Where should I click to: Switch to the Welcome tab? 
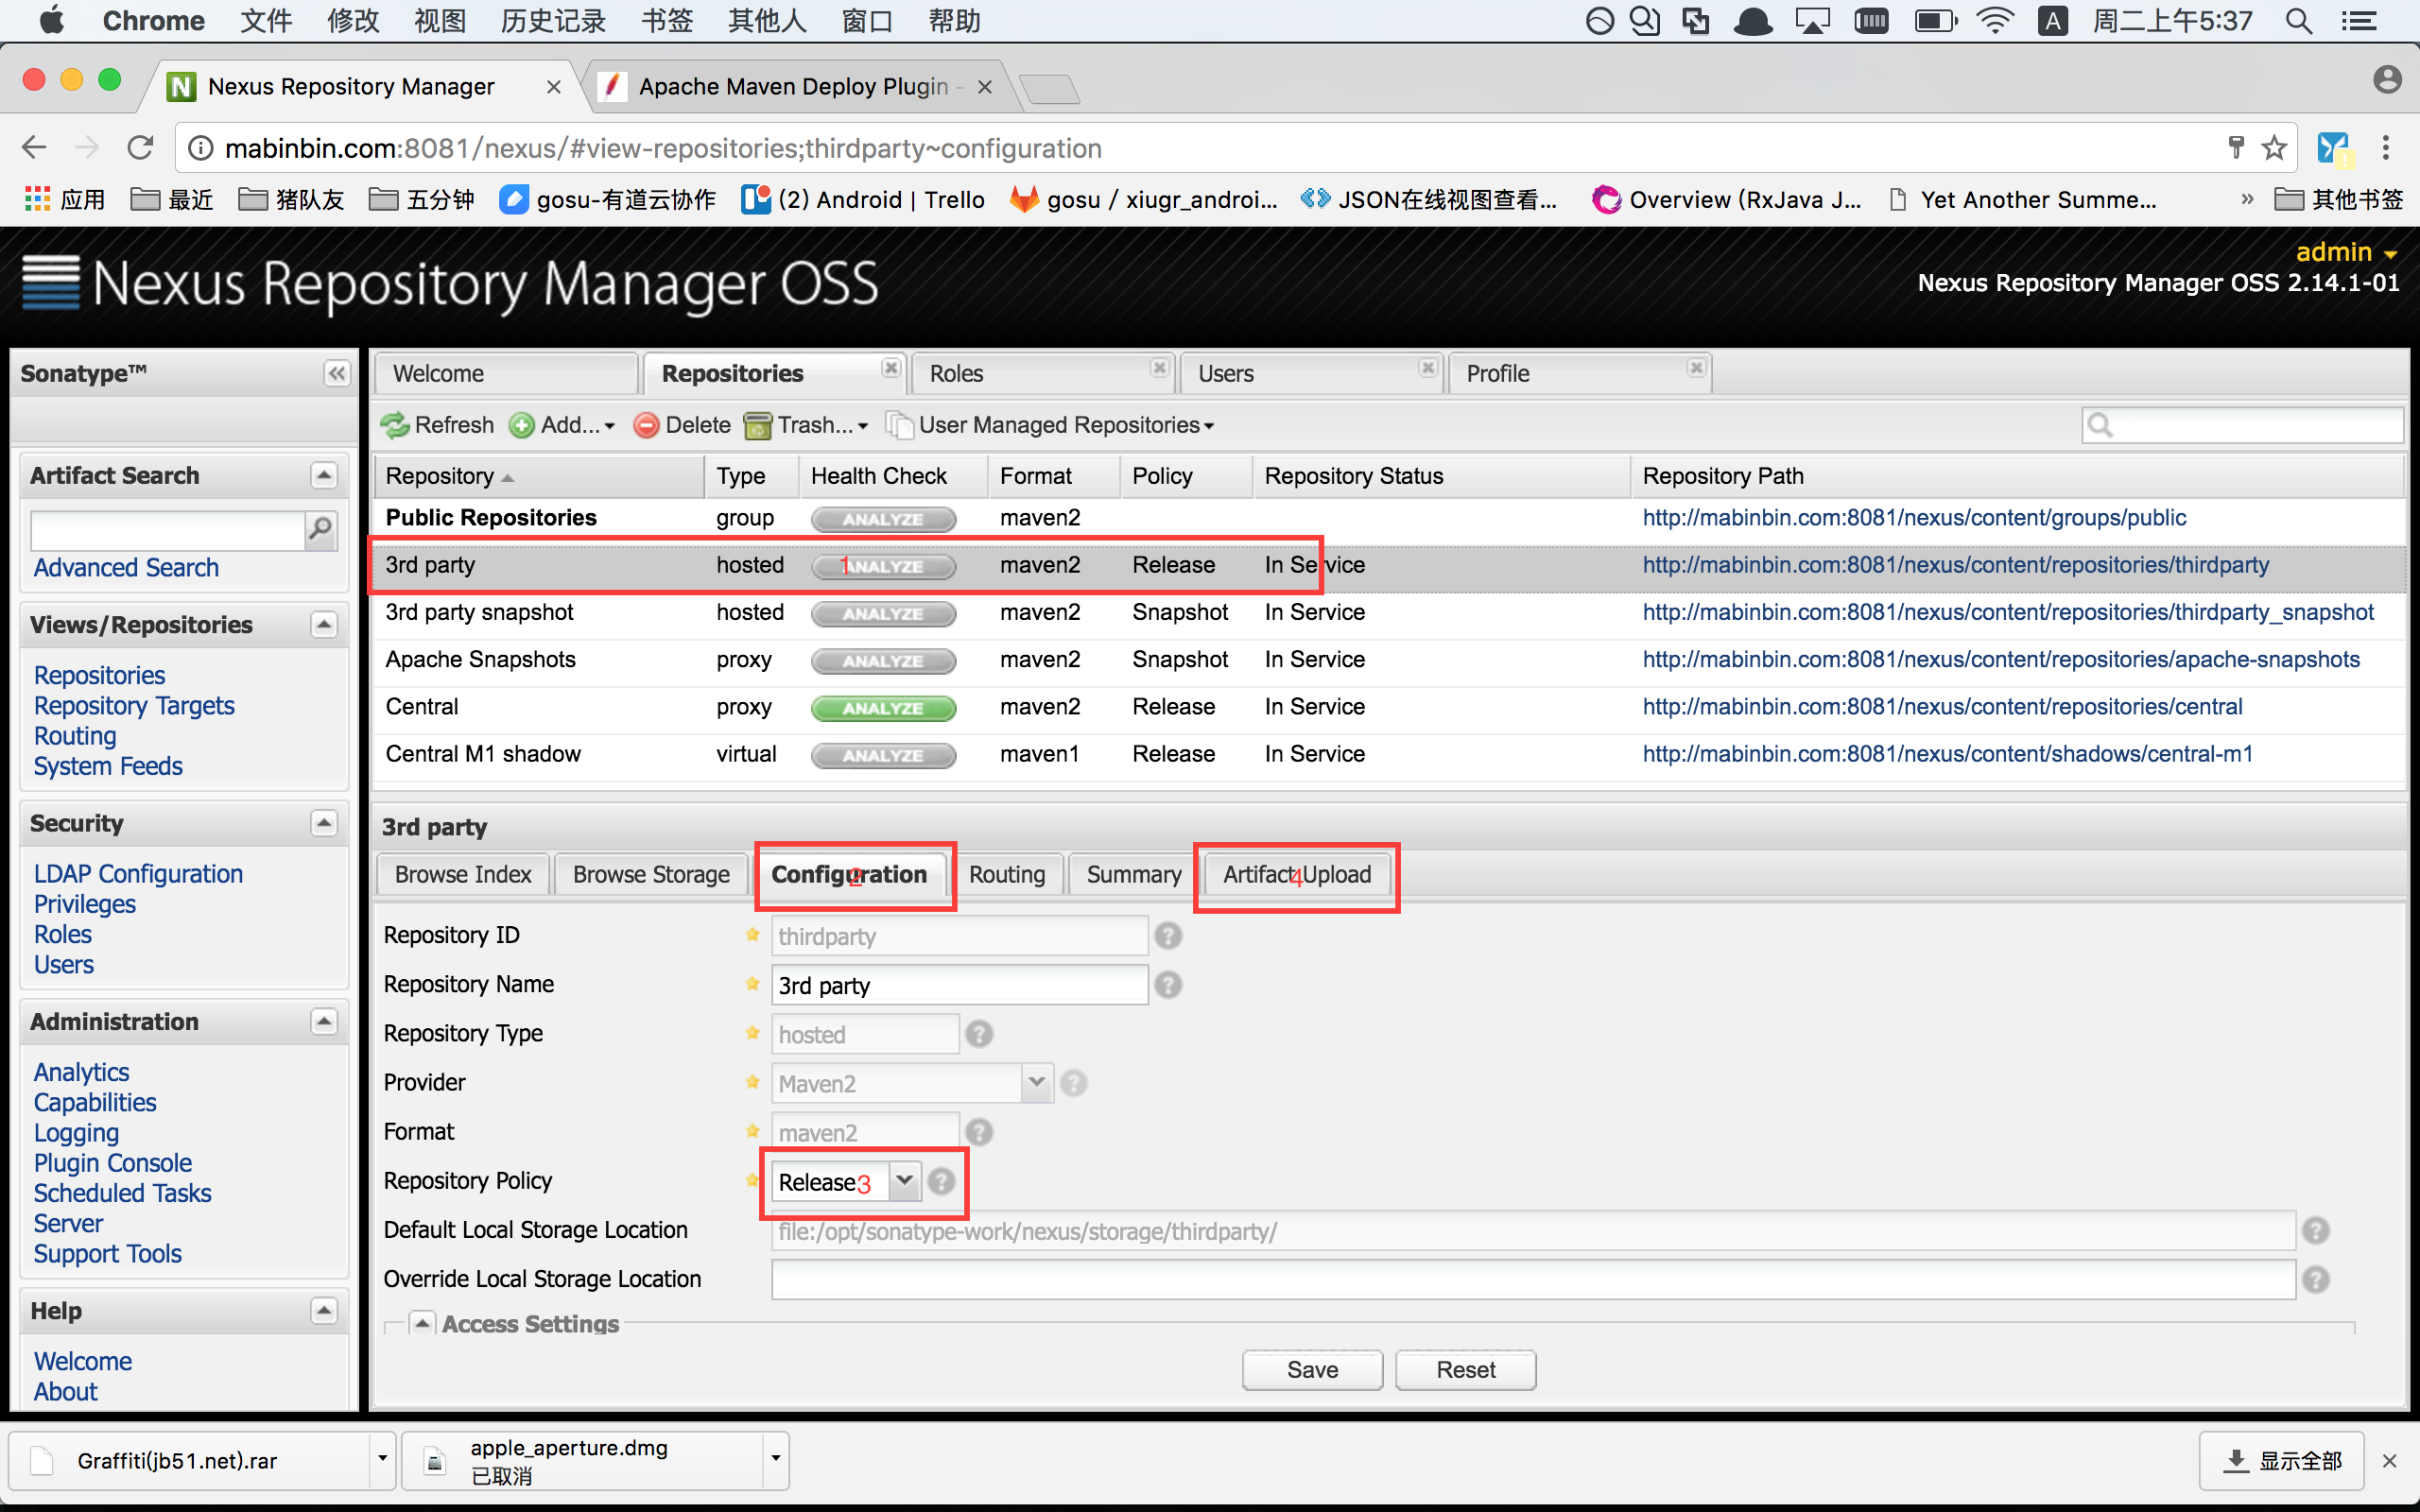pos(506,373)
